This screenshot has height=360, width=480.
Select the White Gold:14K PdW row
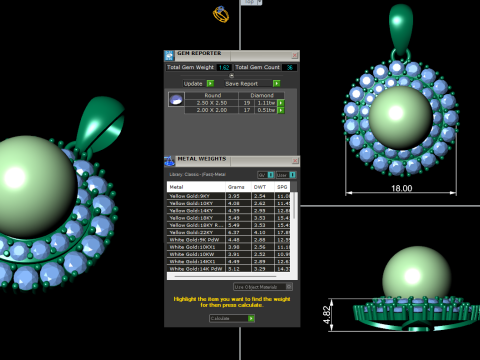click(x=229, y=269)
